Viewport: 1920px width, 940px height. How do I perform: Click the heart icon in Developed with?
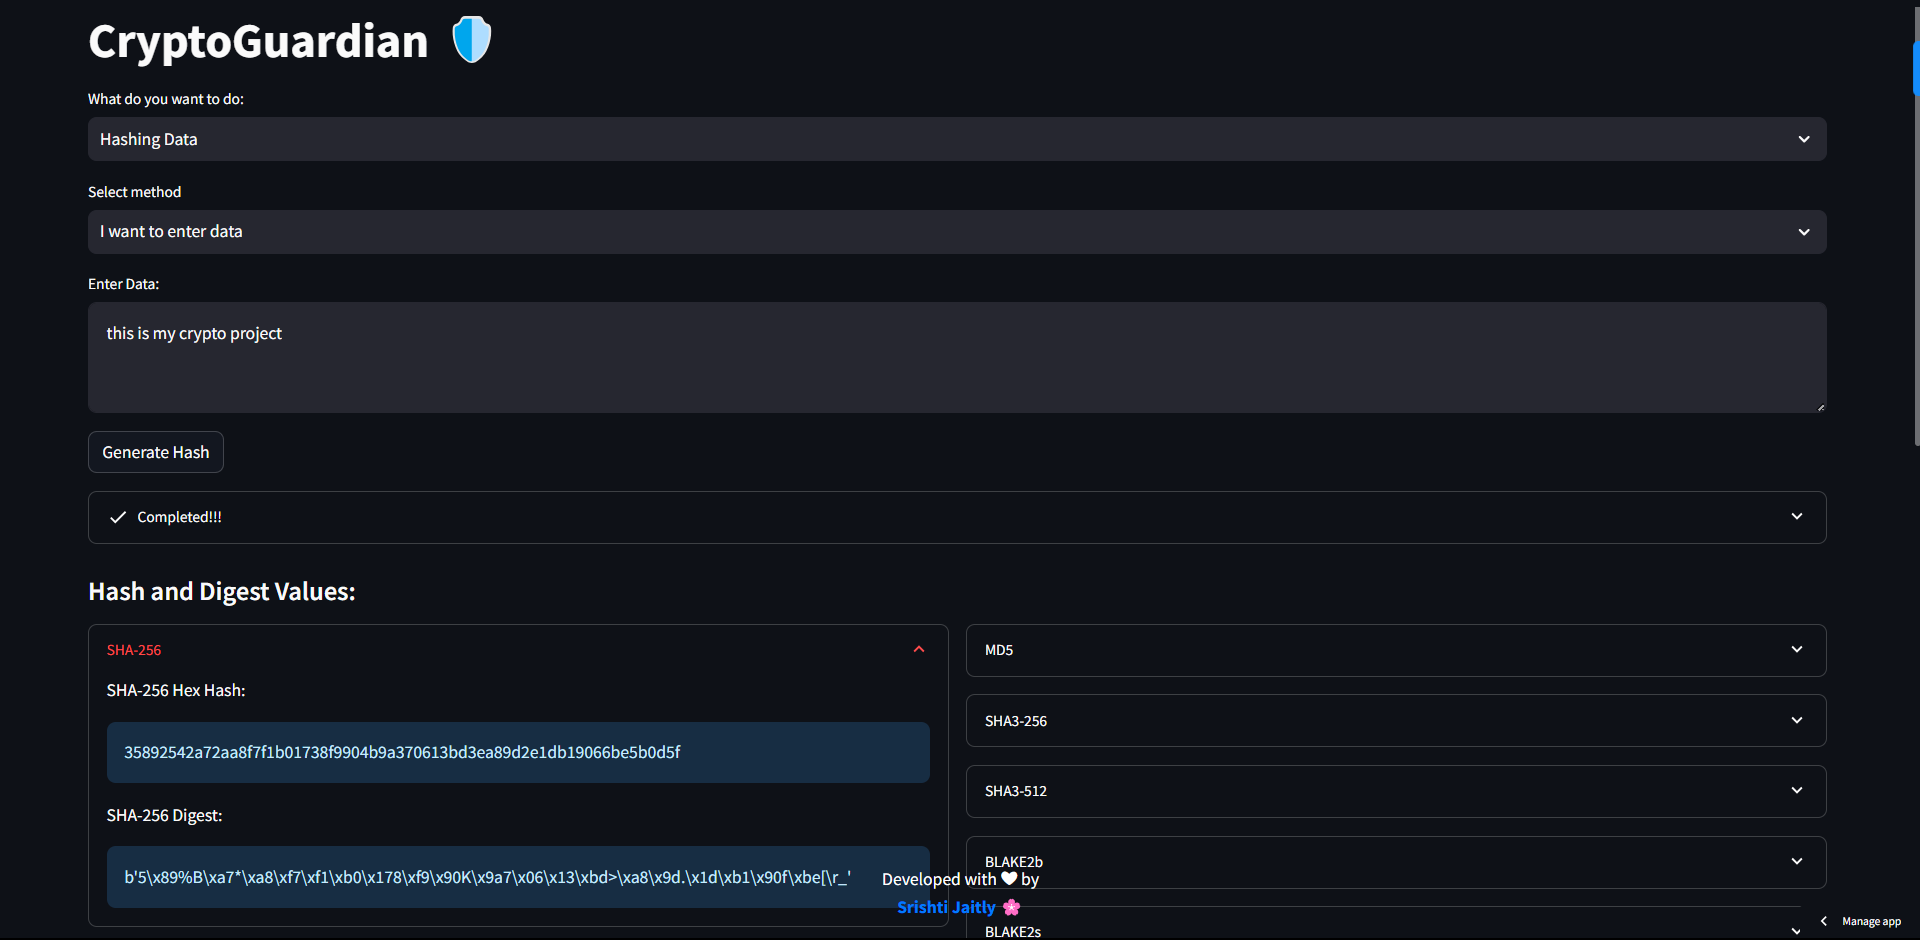(x=1009, y=879)
